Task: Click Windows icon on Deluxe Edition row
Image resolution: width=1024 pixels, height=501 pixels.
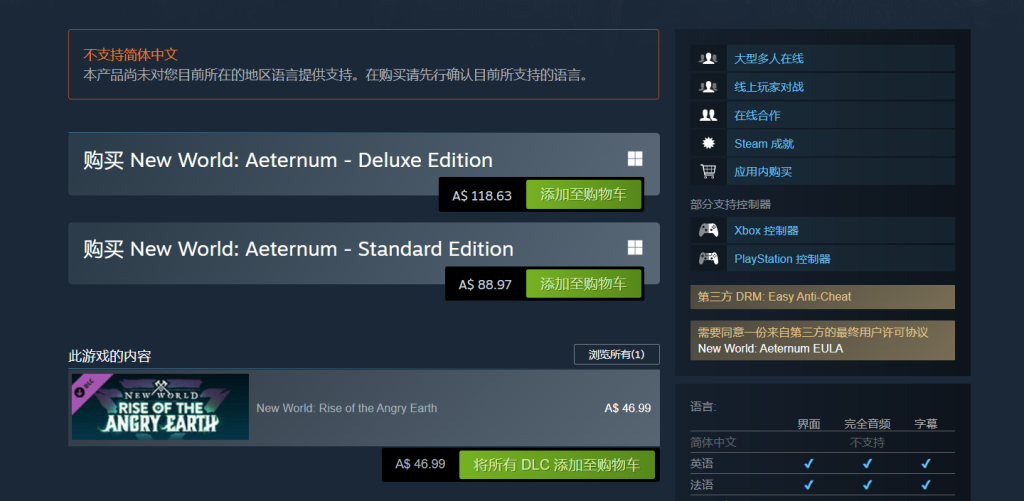Action: click(635, 159)
